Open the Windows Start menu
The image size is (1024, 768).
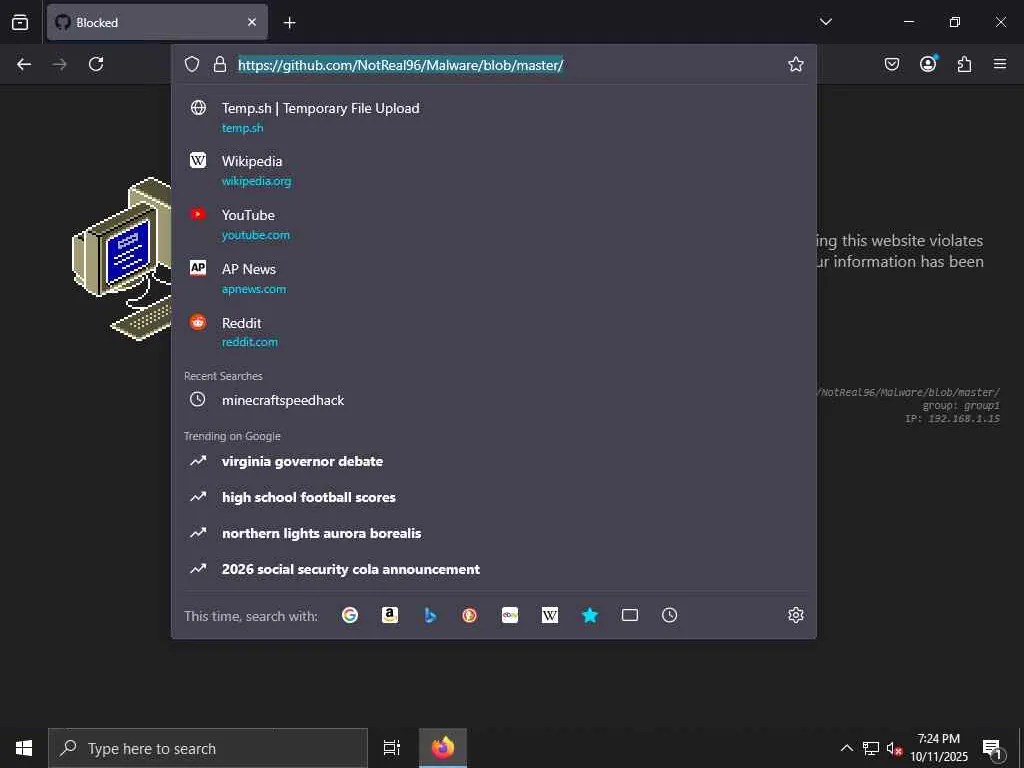coord(24,748)
